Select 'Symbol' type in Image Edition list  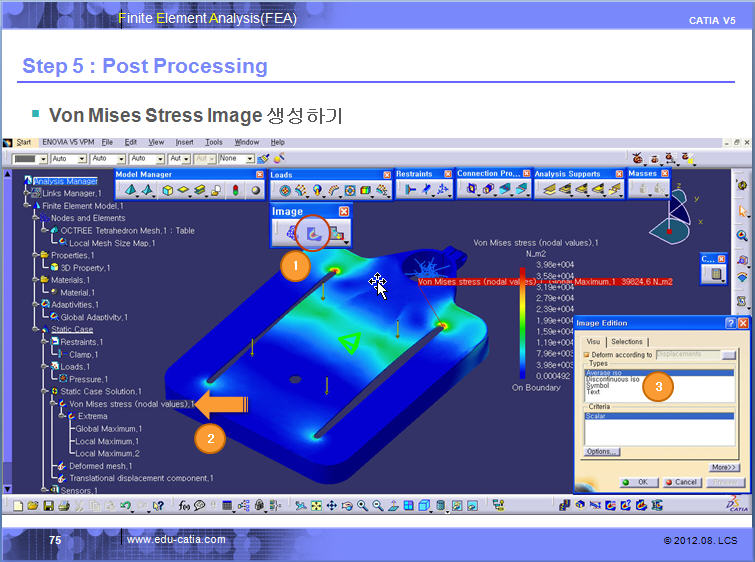coord(597,385)
